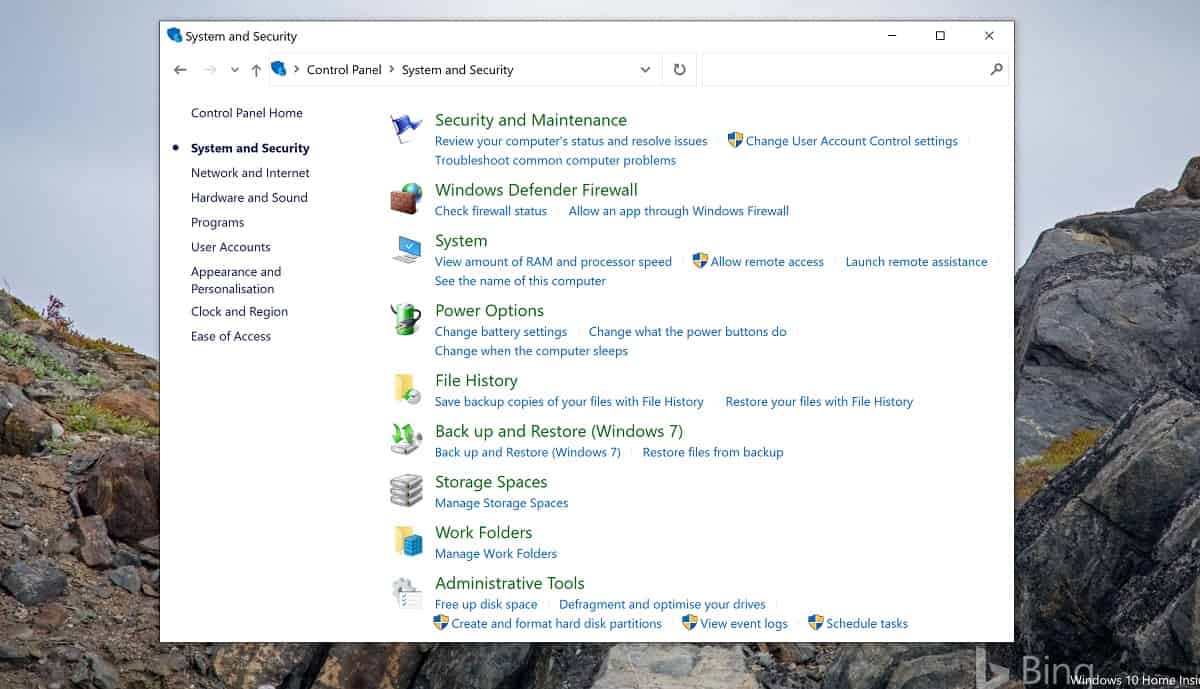Click Change when the computer sleeps
The height and width of the screenshot is (689, 1200).
(531, 351)
